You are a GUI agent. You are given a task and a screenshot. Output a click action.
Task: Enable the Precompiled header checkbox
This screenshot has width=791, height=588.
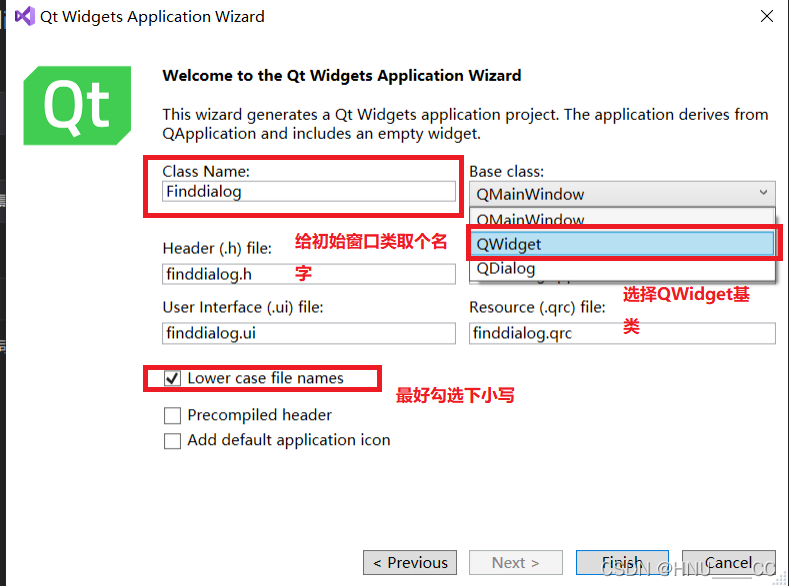pos(173,416)
